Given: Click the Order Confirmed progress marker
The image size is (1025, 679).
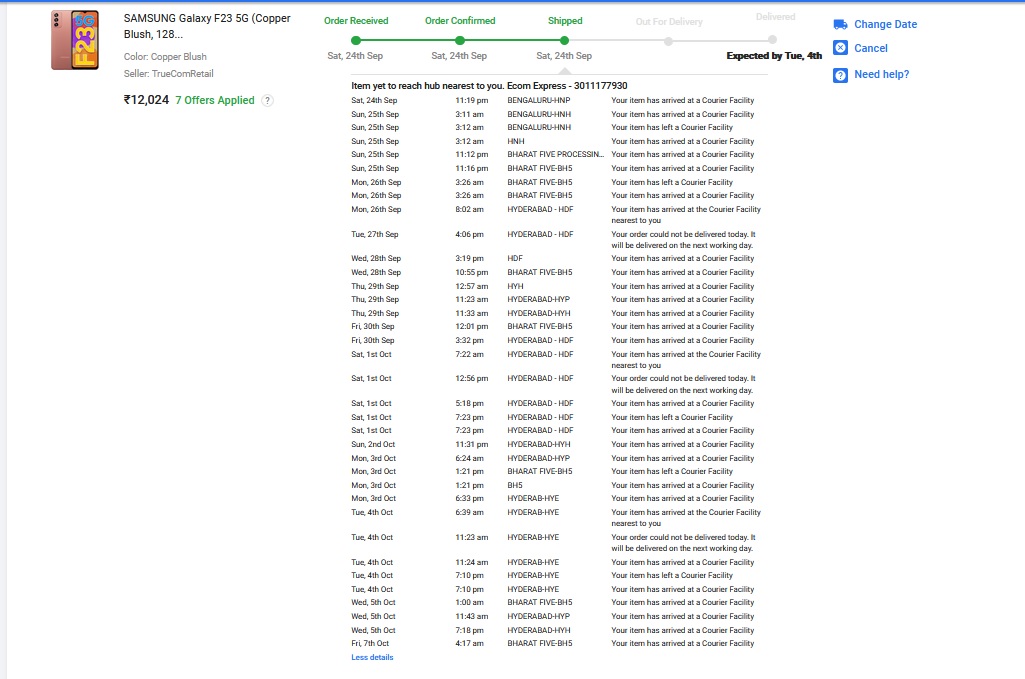Looking at the screenshot, I should tap(460, 41).
